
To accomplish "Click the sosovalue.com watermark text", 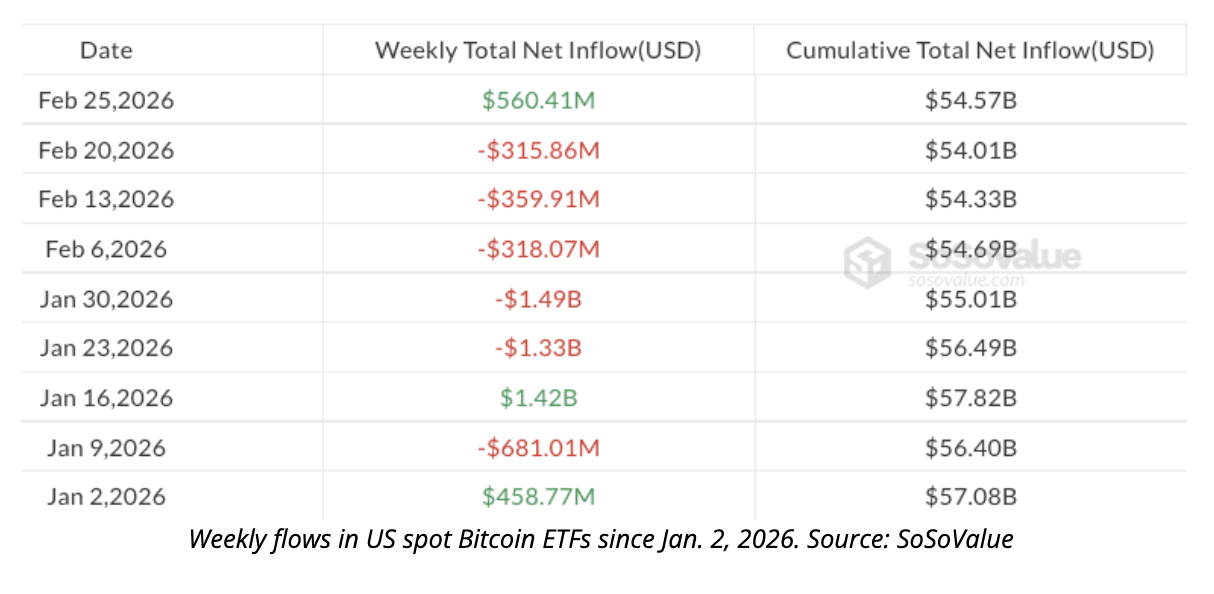I will (966, 280).
